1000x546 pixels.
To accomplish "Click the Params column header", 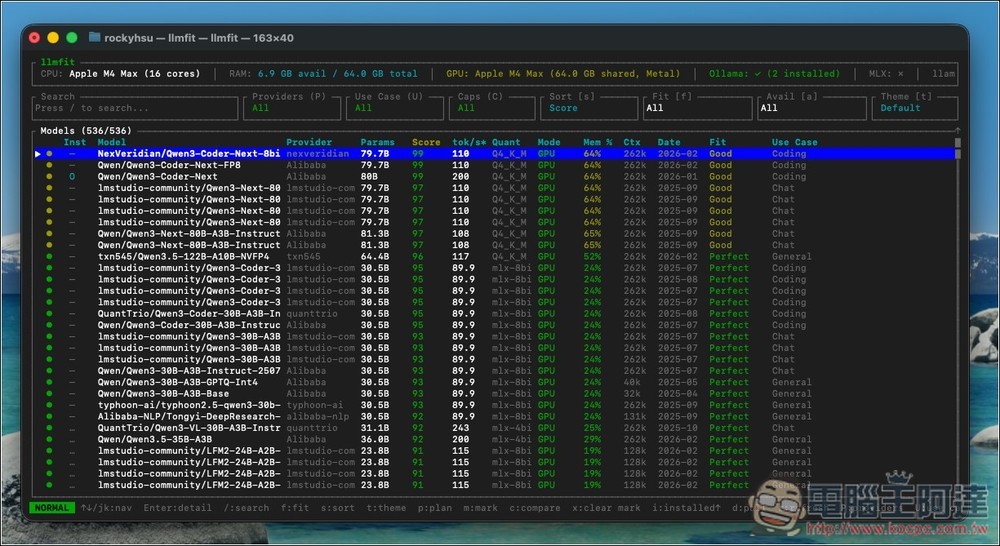I will (x=377, y=142).
